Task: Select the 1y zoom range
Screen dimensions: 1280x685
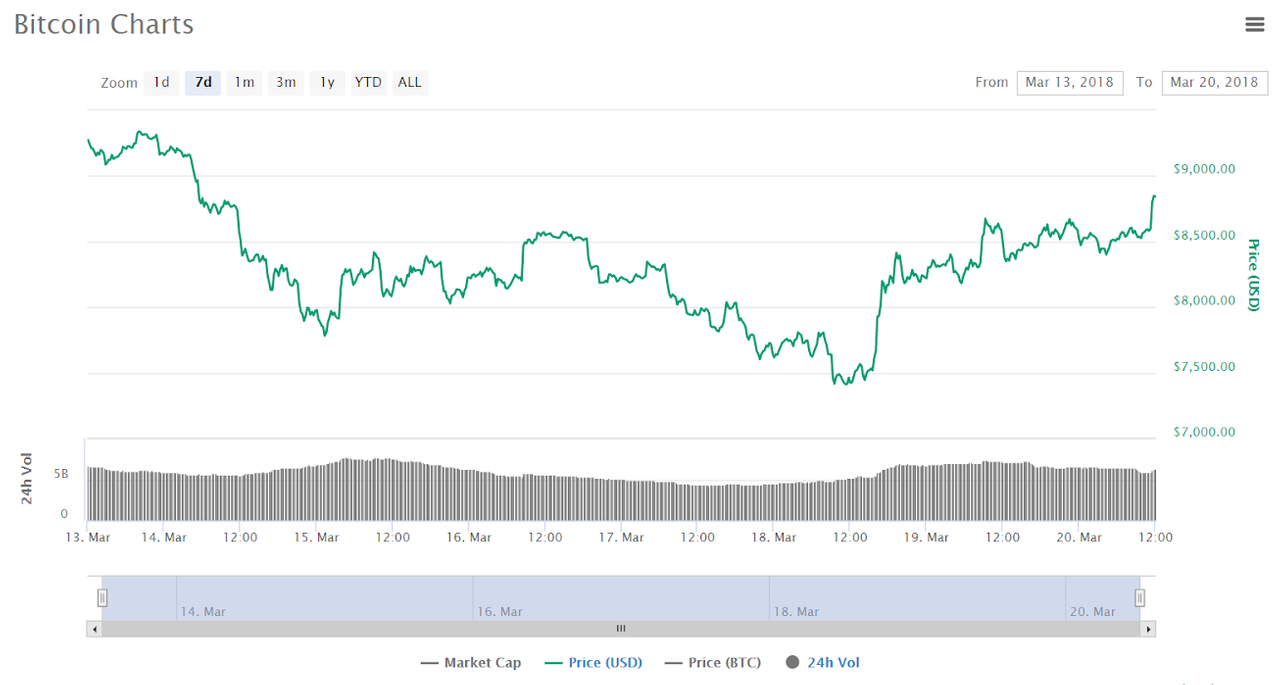Action: tap(327, 82)
